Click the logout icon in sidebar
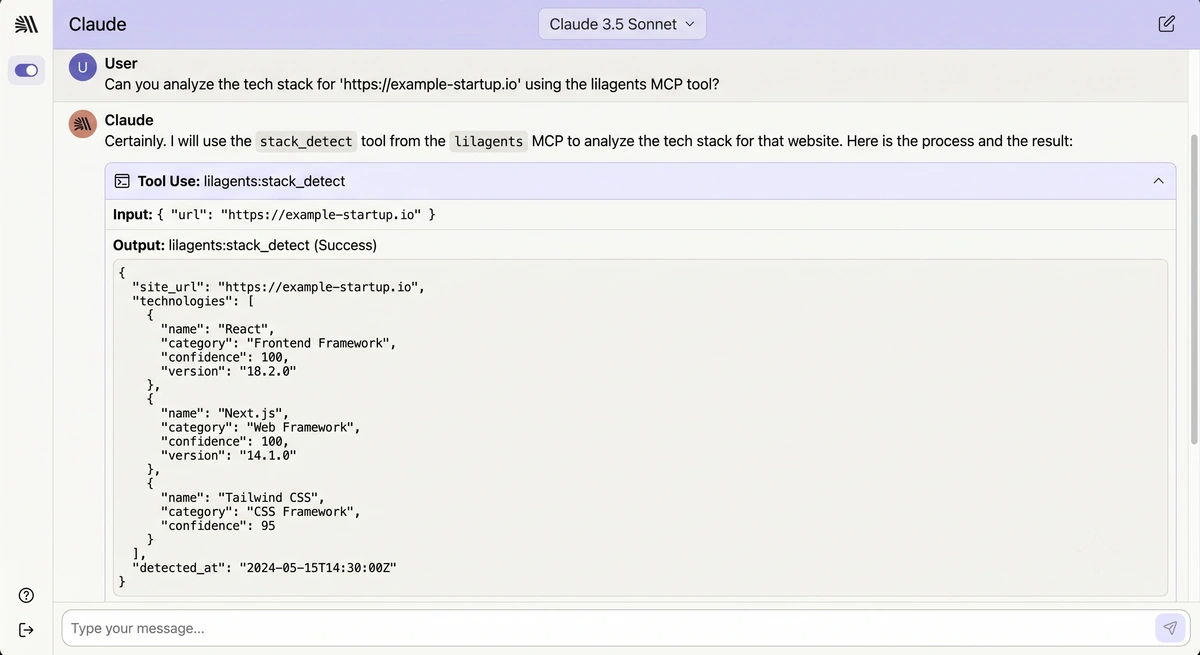 tap(27, 629)
